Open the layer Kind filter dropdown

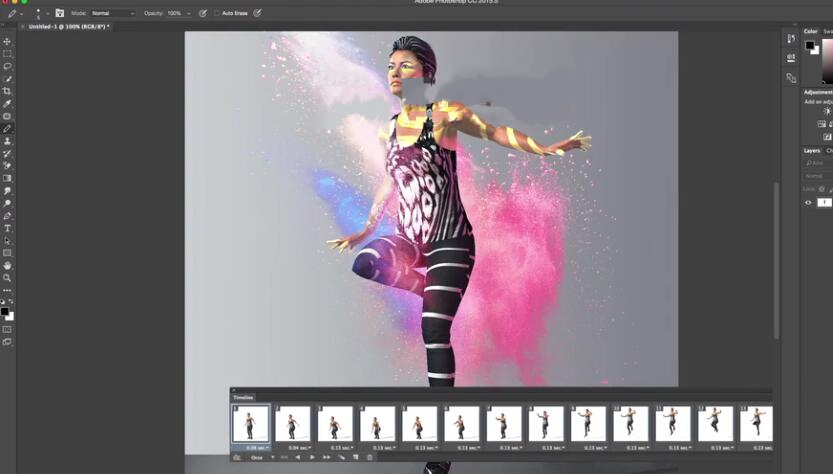pyautogui.click(x=817, y=163)
